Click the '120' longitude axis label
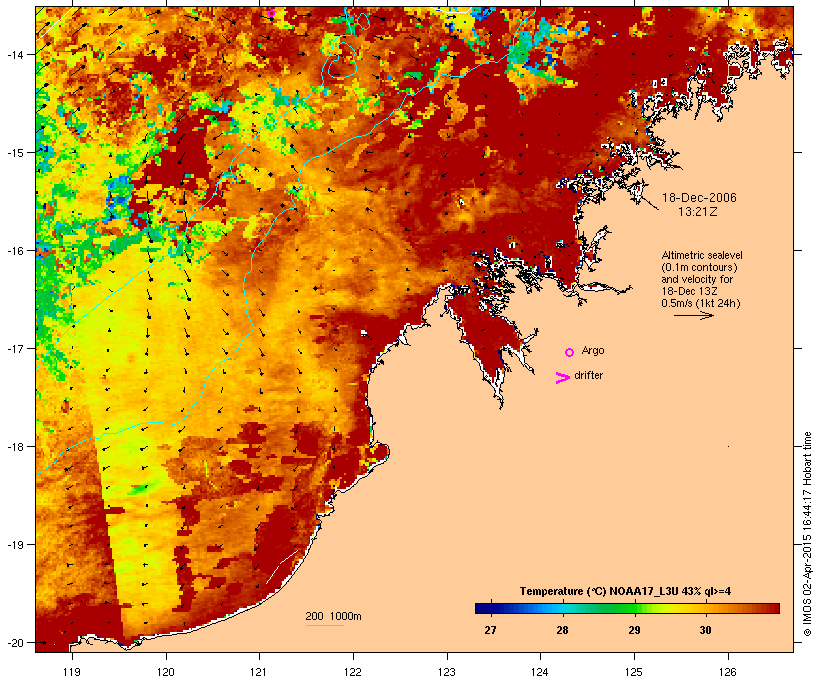Viewport: 820px width, 680px height. [x=166, y=672]
